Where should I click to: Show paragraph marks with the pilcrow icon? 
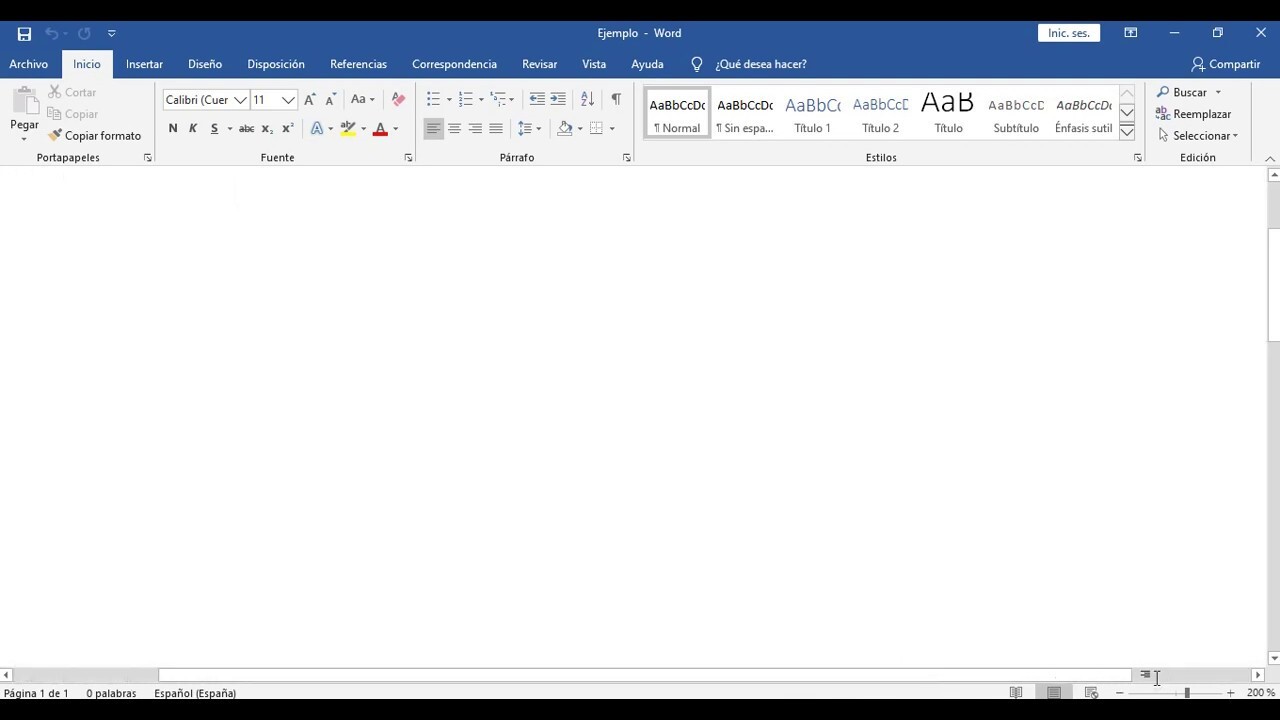616,99
